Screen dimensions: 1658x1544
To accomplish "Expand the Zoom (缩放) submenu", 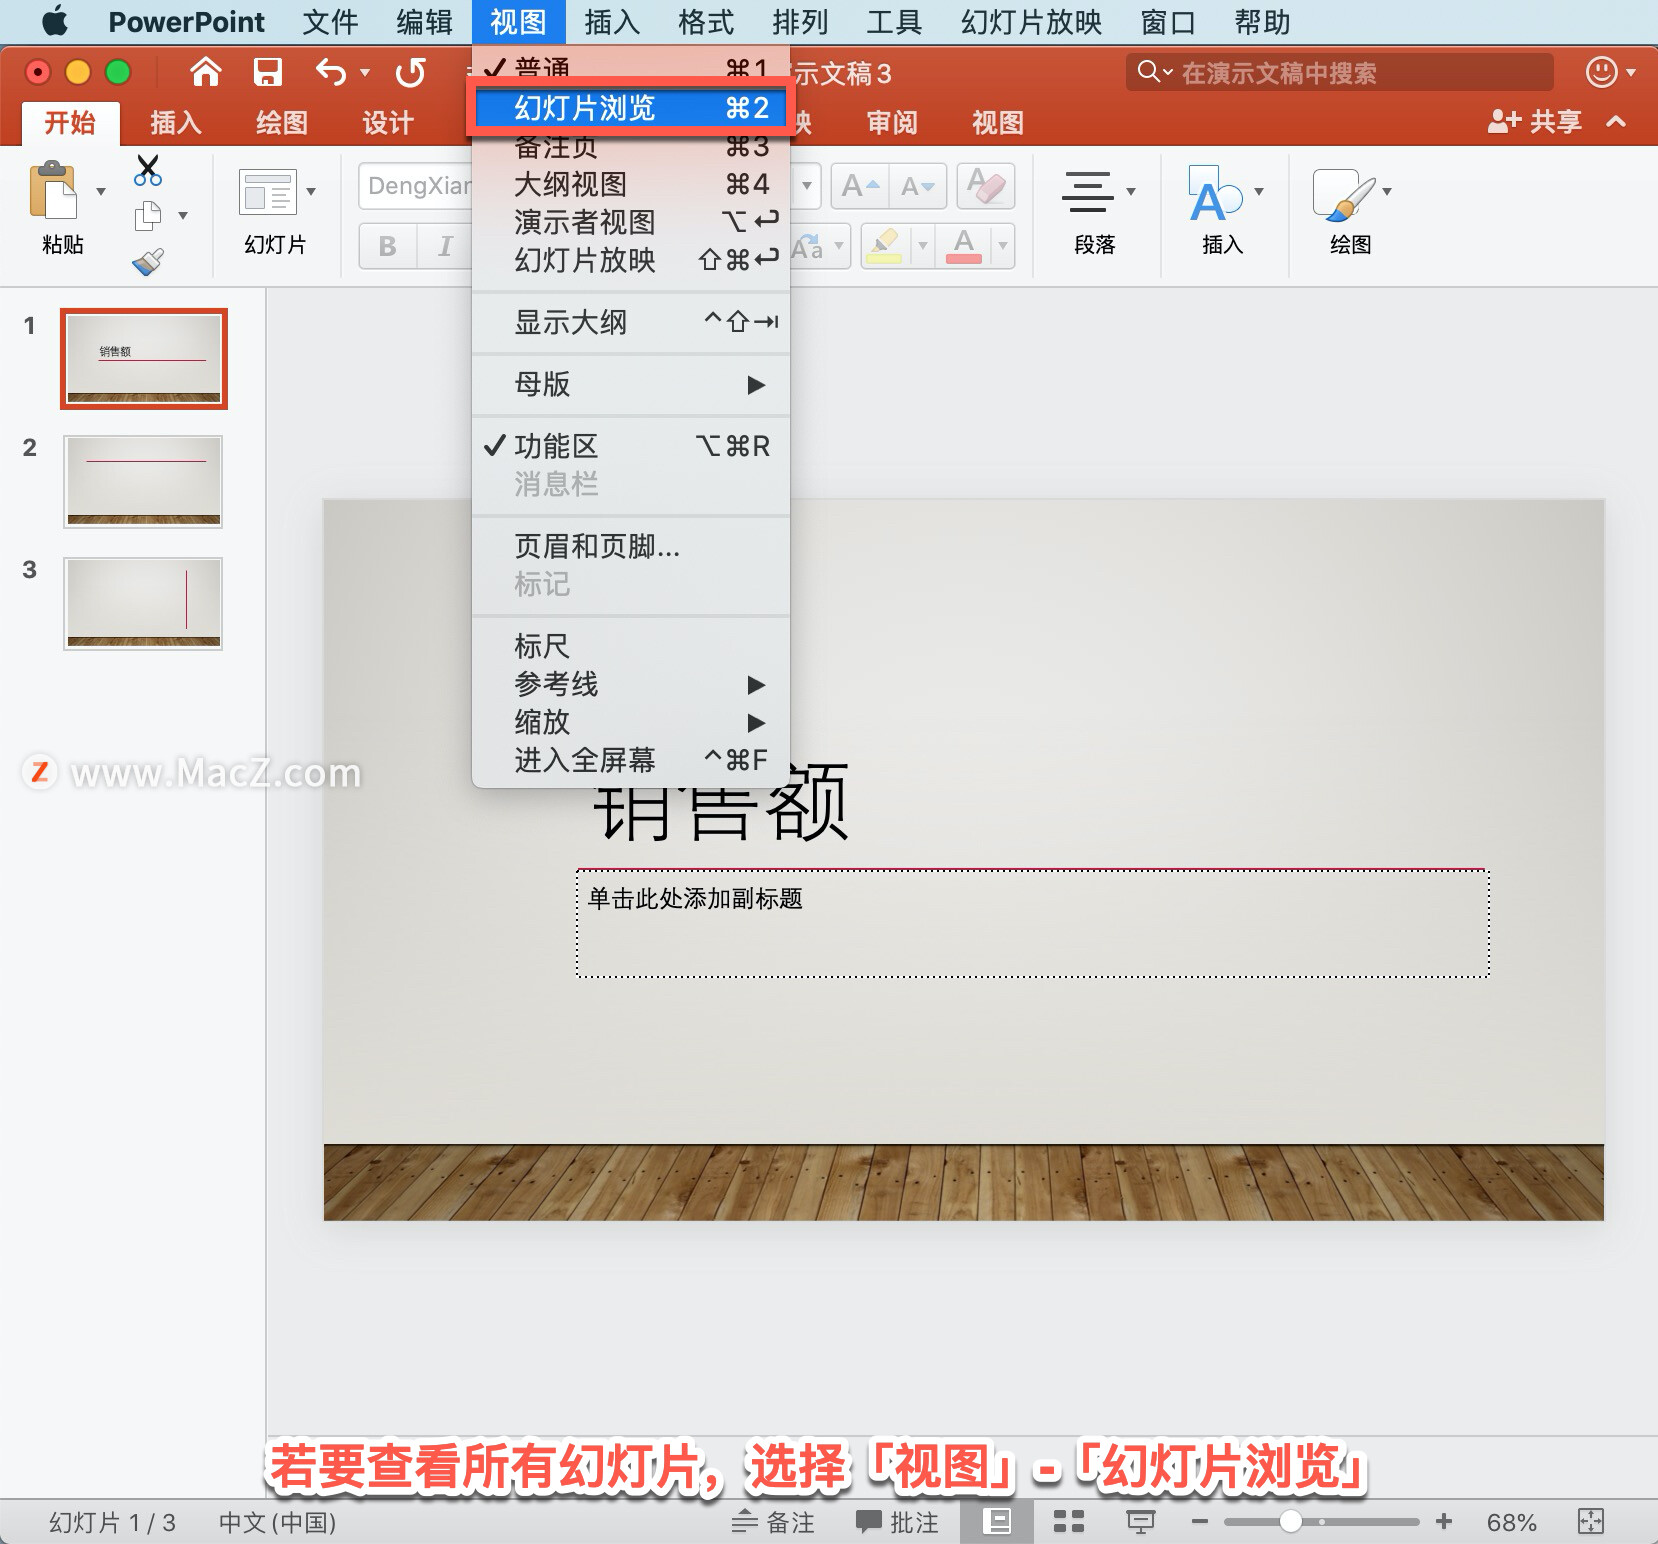I will coord(630,722).
